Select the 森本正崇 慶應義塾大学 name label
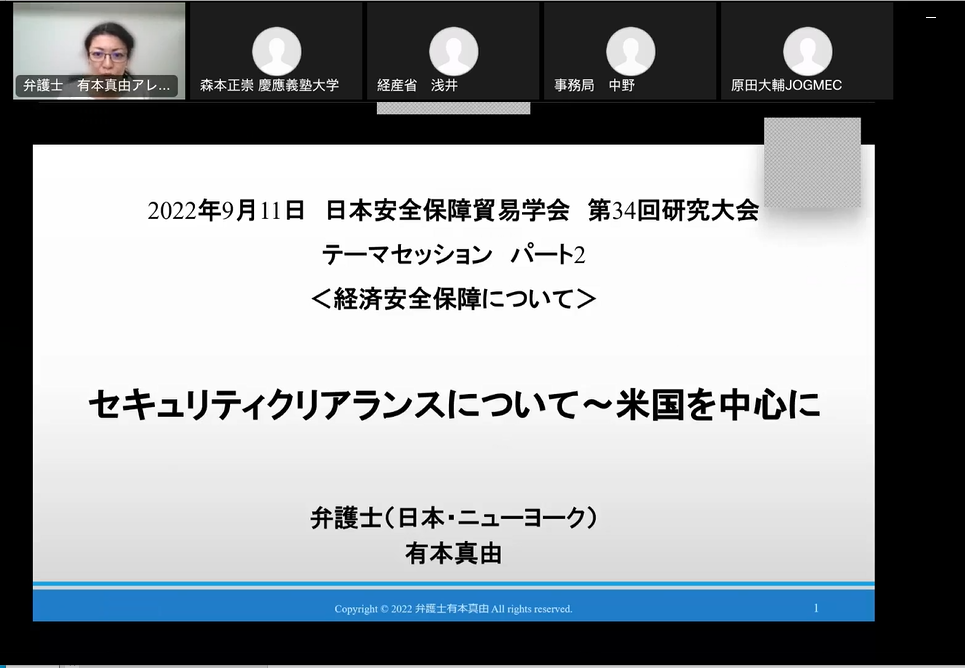The height and width of the screenshot is (668, 965). tap(270, 86)
